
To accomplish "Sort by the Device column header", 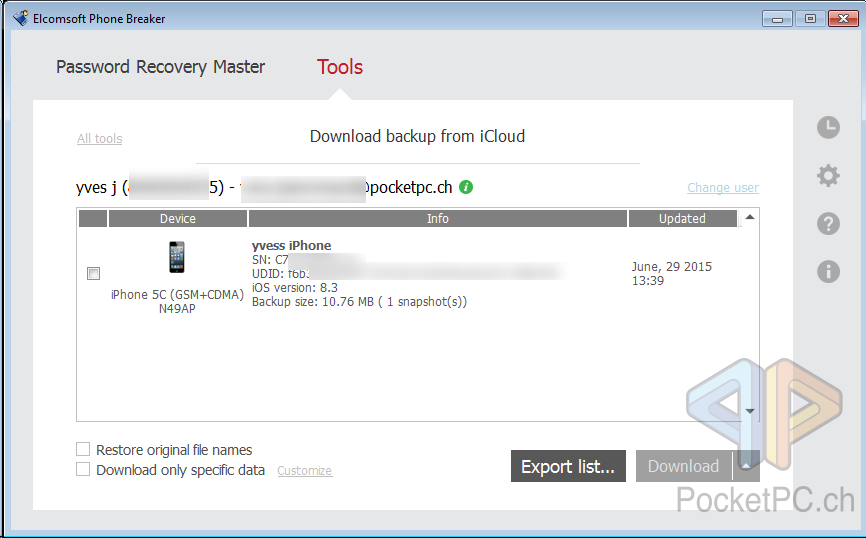I will pyautogui.click(x=178, y=219).
